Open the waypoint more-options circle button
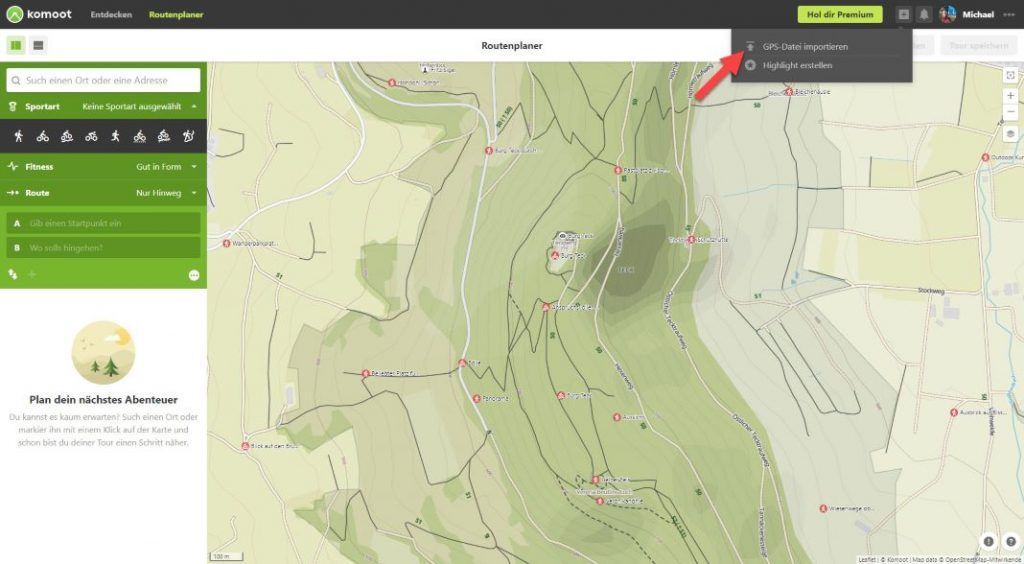The height and width of the screenshot is (564, 1024). [194, 275]
